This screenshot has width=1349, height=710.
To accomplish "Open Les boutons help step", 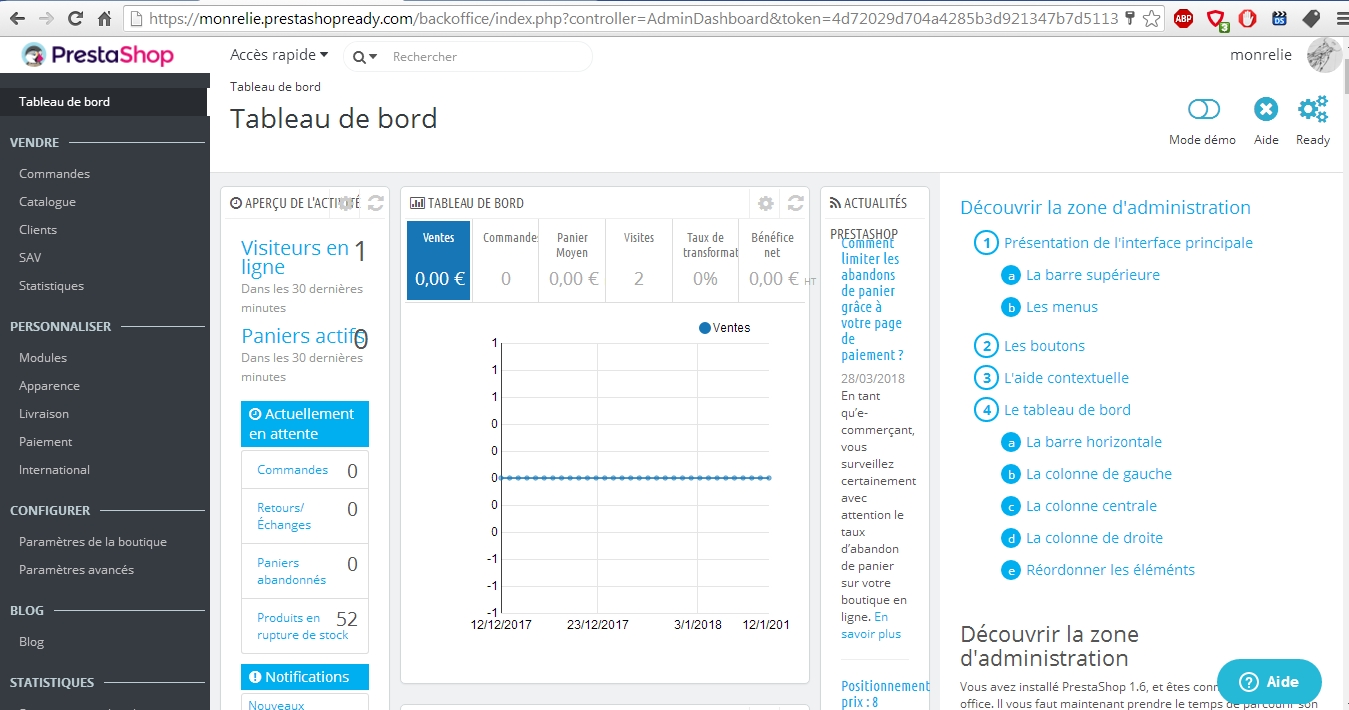I will point(1044,346).
